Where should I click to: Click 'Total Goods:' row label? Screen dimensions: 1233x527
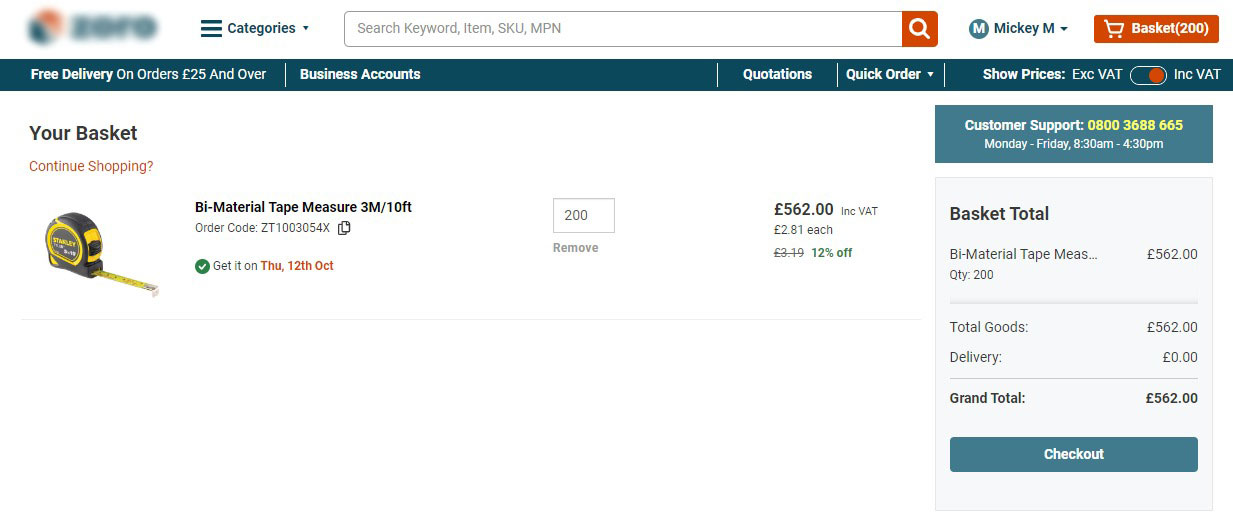click(x=989, y=327)
